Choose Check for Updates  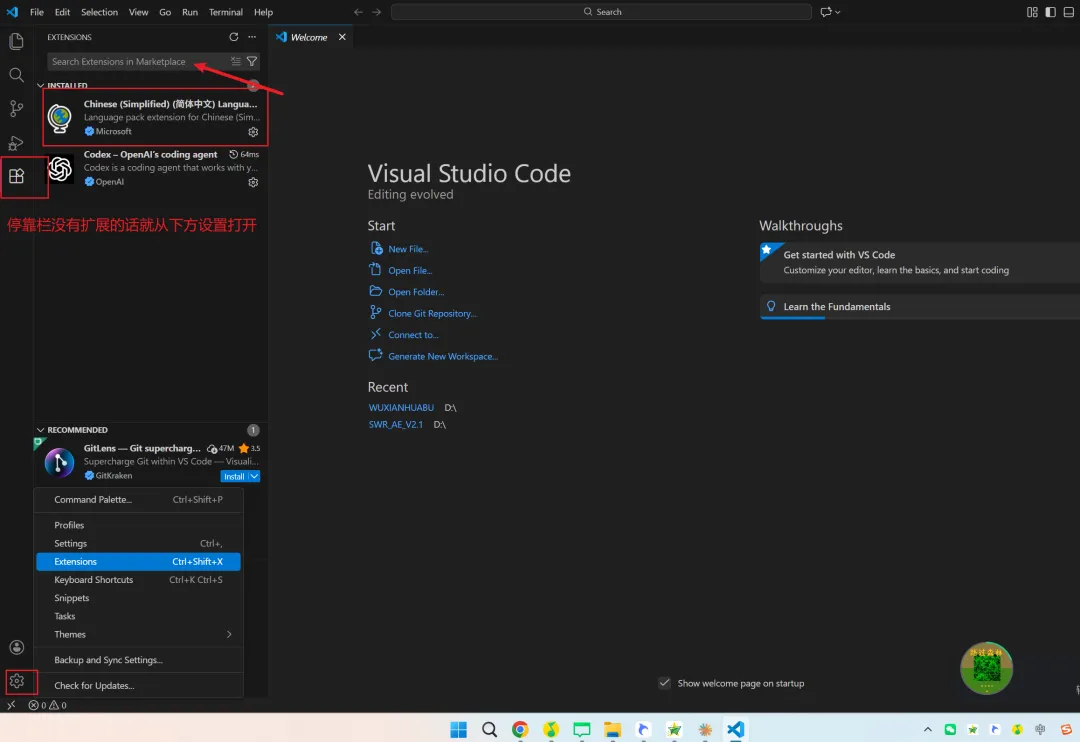(x=138, y=686)
